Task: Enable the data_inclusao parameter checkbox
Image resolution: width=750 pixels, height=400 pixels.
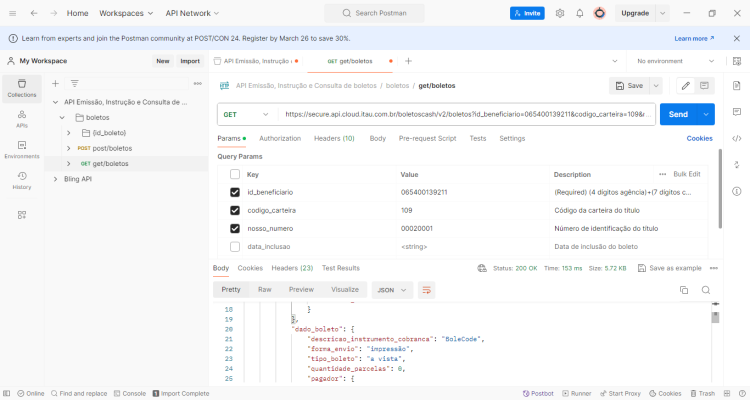Action: (x=235, y=247)
